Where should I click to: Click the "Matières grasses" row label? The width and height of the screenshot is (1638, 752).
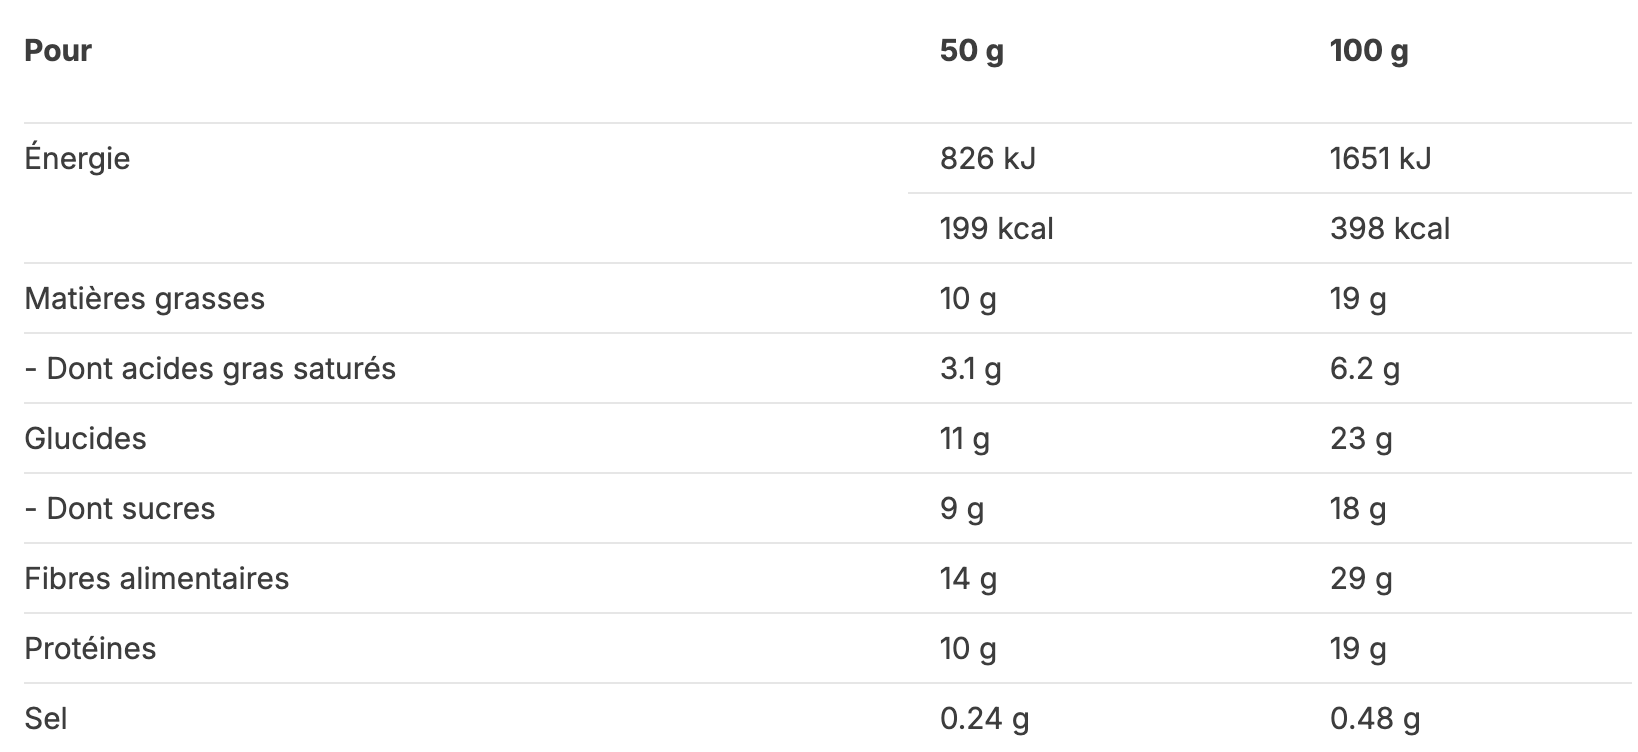pyautogui.click(x=144, y=299)
